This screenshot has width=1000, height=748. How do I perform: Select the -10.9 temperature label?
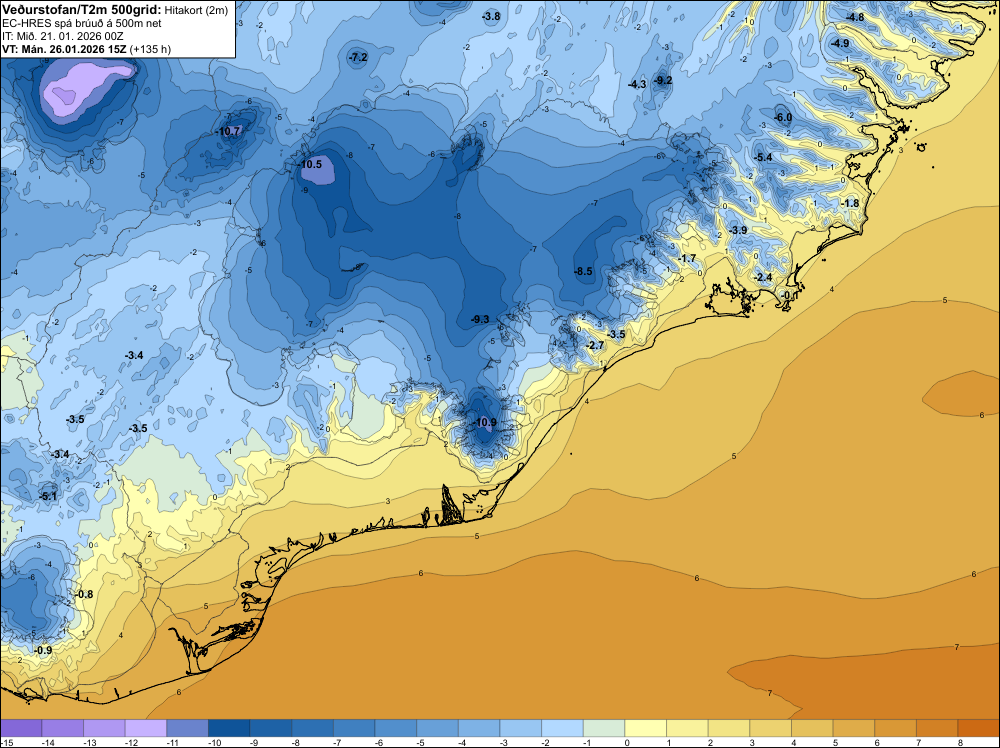tap(484, 422)
